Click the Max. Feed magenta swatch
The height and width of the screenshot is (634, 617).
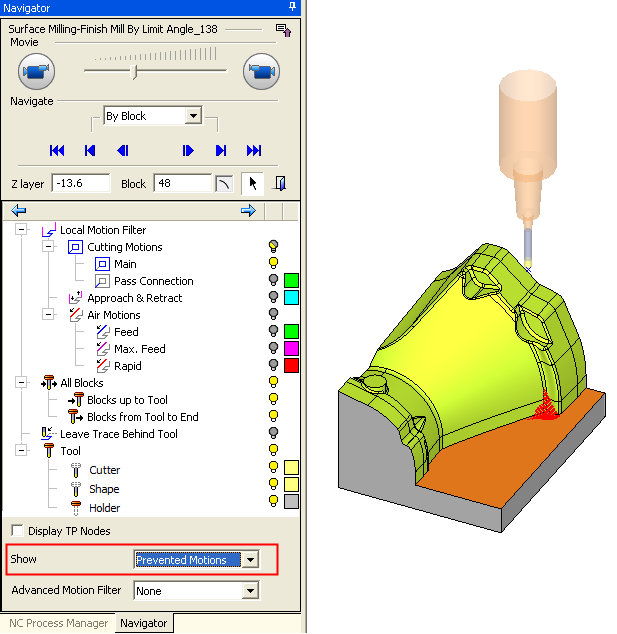pos(291,348)
